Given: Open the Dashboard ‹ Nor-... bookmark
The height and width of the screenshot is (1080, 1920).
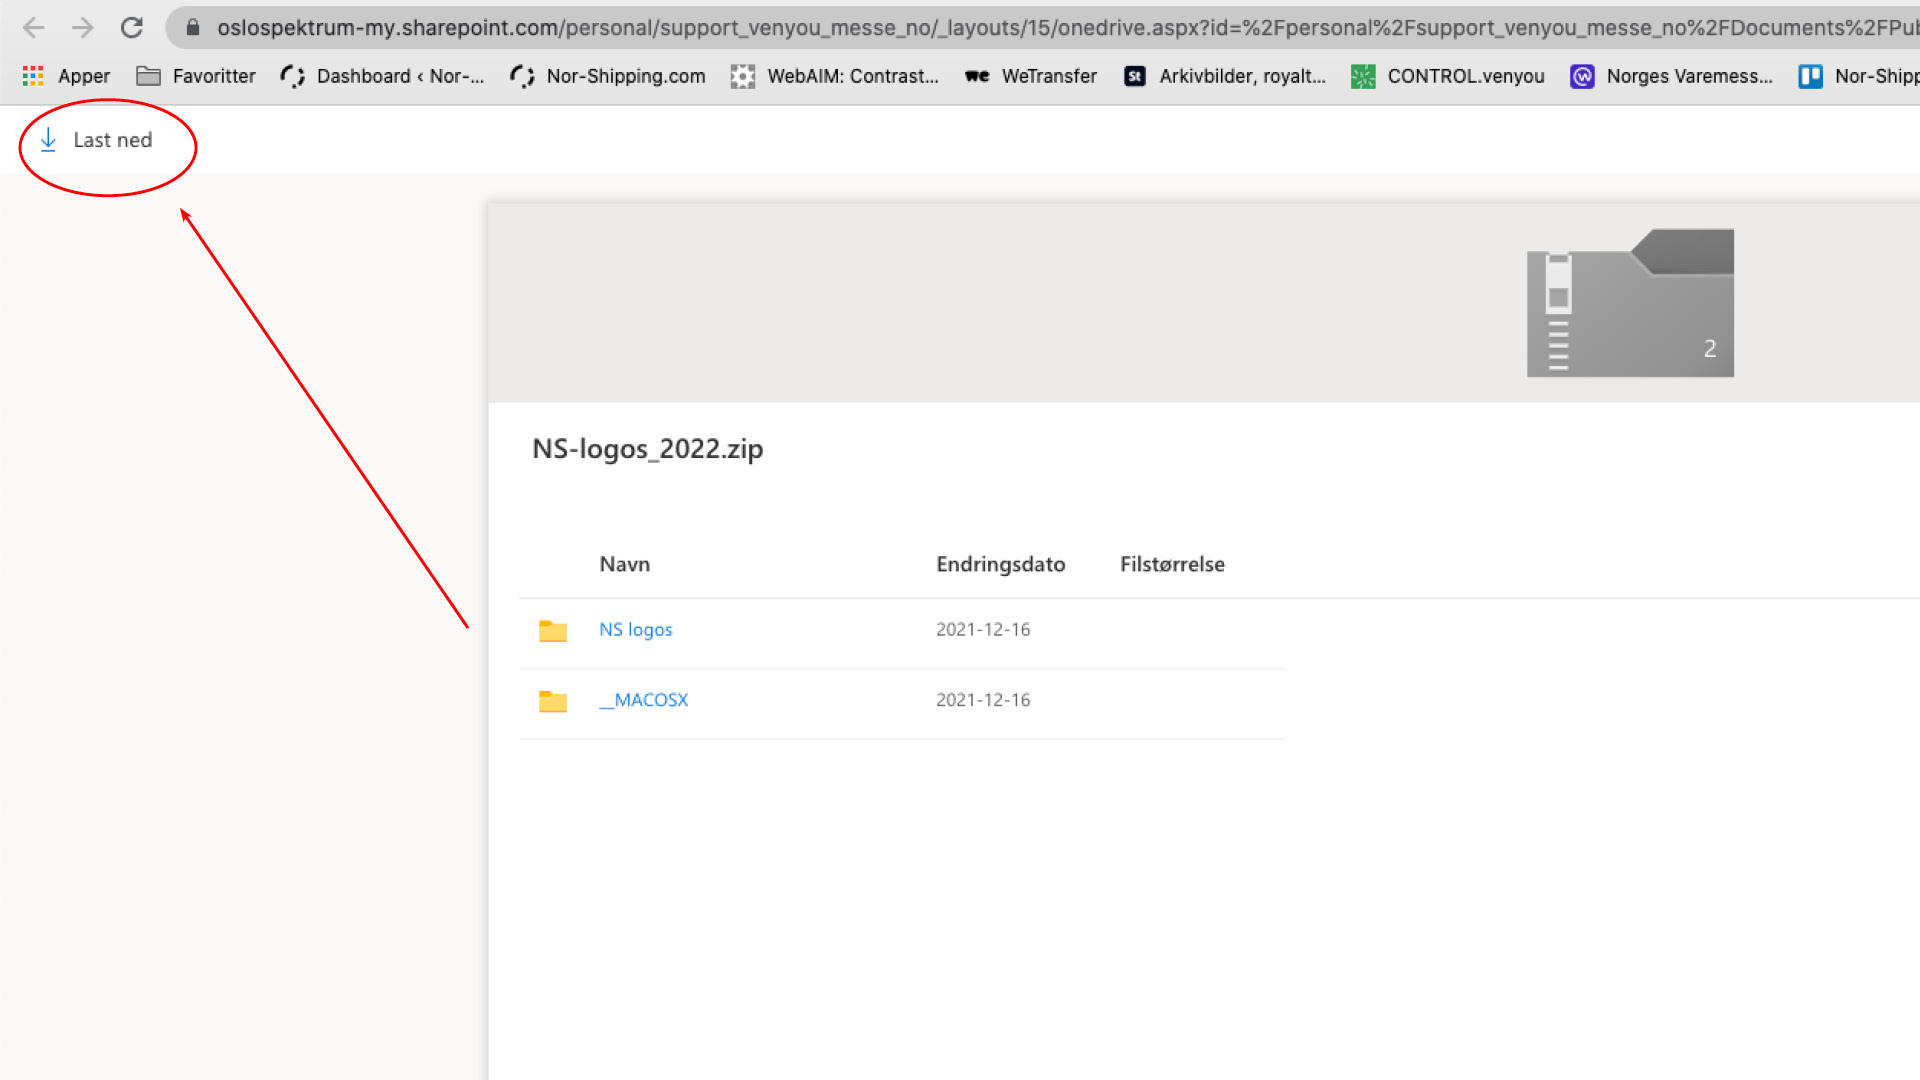Looking at the screenshot, I should click(x=382, y=76).
